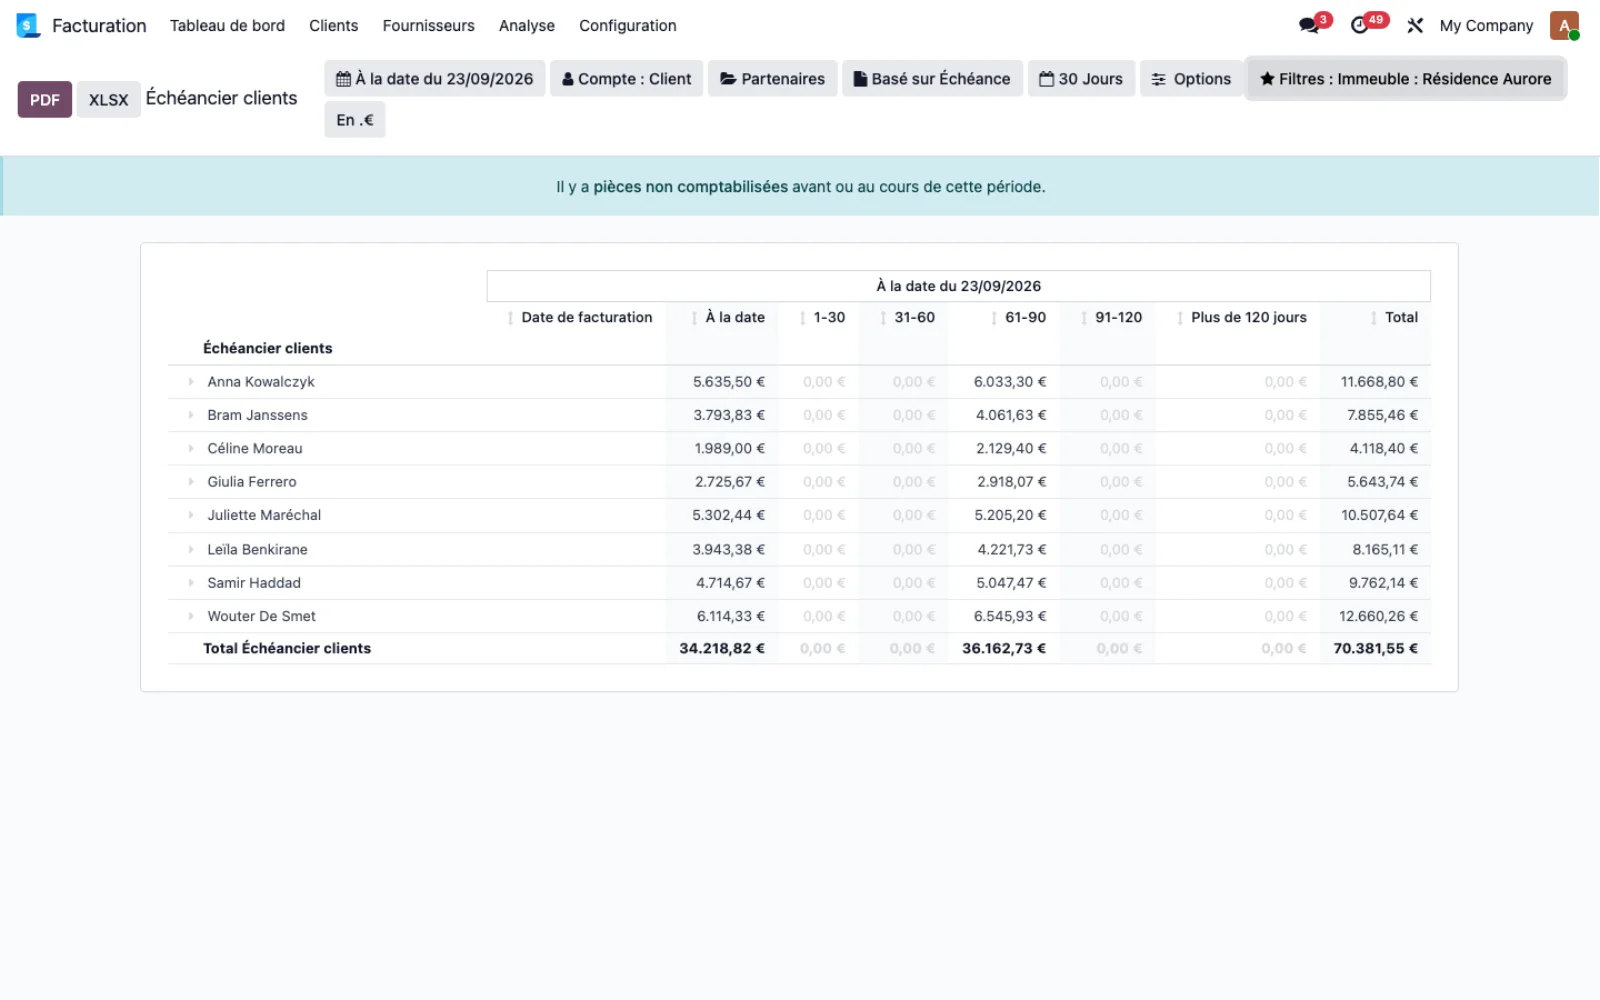Image resolution: width=1600 pixels, height=1000 pixels.
Task: Expand the Giulia Ferrero row
Action: [x=191, y=482]
